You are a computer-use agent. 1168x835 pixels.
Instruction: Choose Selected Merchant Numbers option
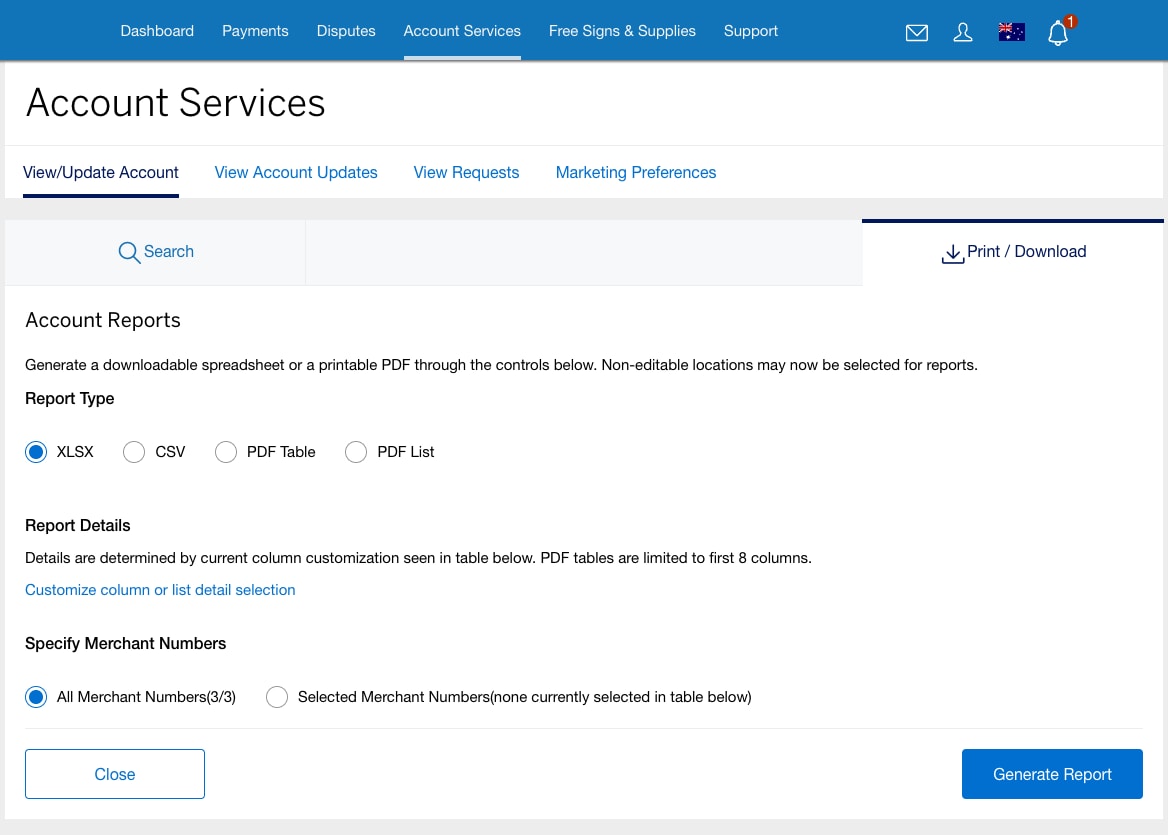point(277,697)
